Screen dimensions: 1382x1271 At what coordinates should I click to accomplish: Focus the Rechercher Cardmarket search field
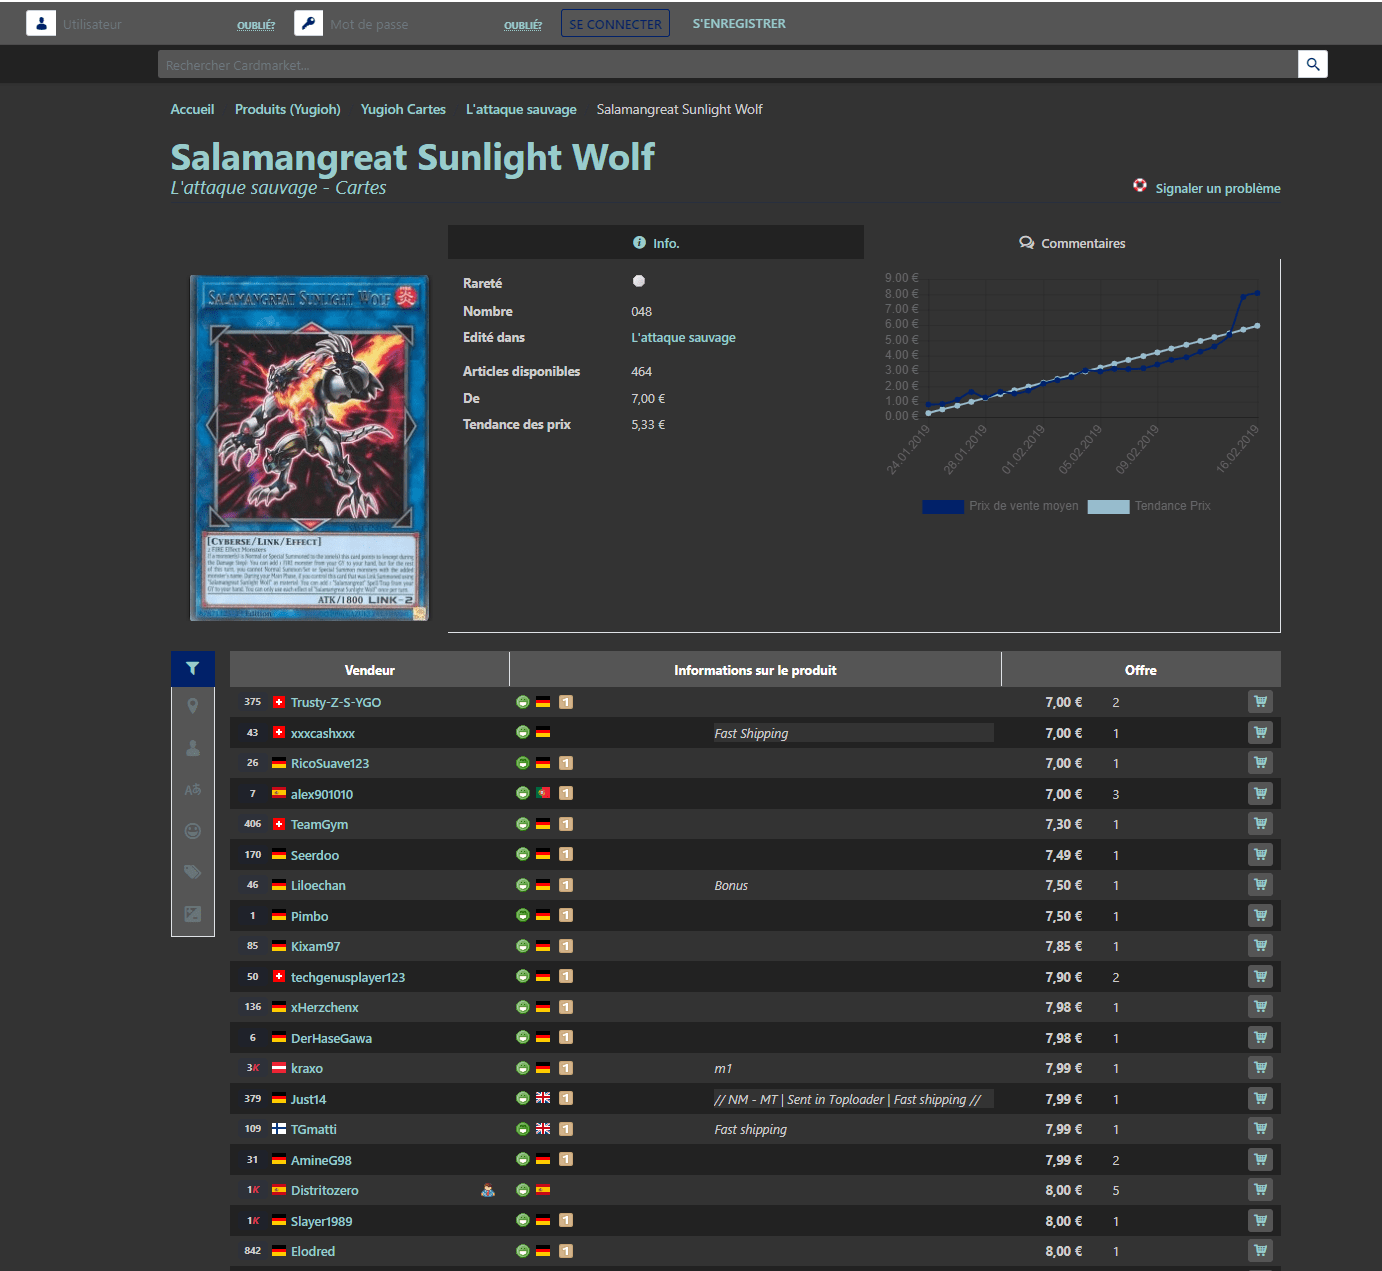pos(727,65)
